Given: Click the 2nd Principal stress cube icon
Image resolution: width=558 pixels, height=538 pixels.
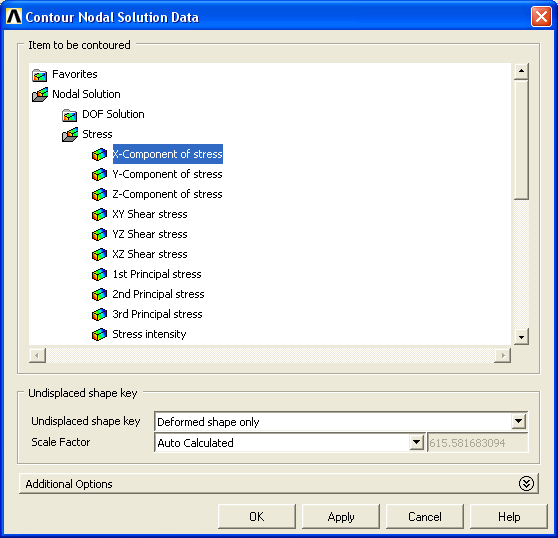Looking at the screenshot, I should tap(99, 294).
